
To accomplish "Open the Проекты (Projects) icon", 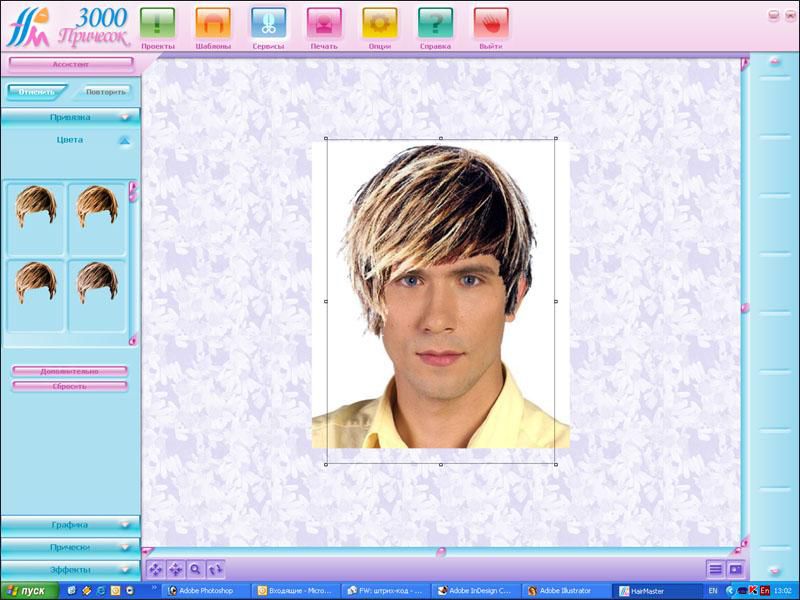I will [x=157, y=22].
